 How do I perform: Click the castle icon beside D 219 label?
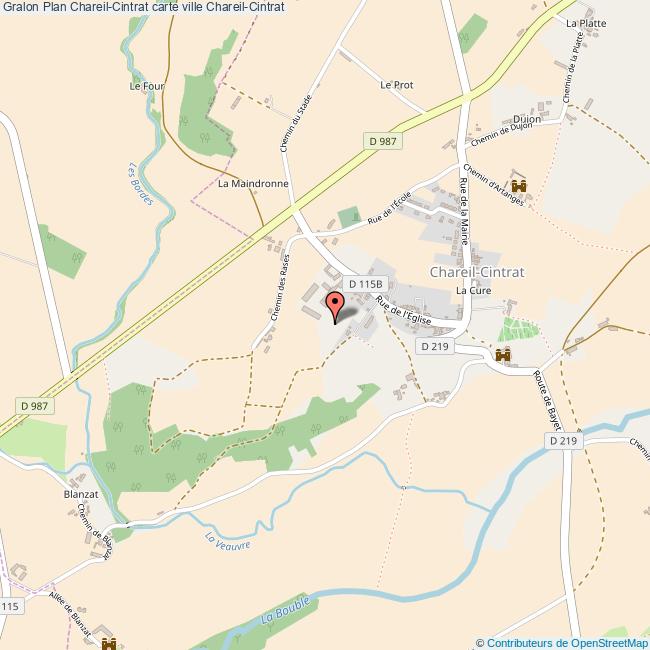click(503, 355)
